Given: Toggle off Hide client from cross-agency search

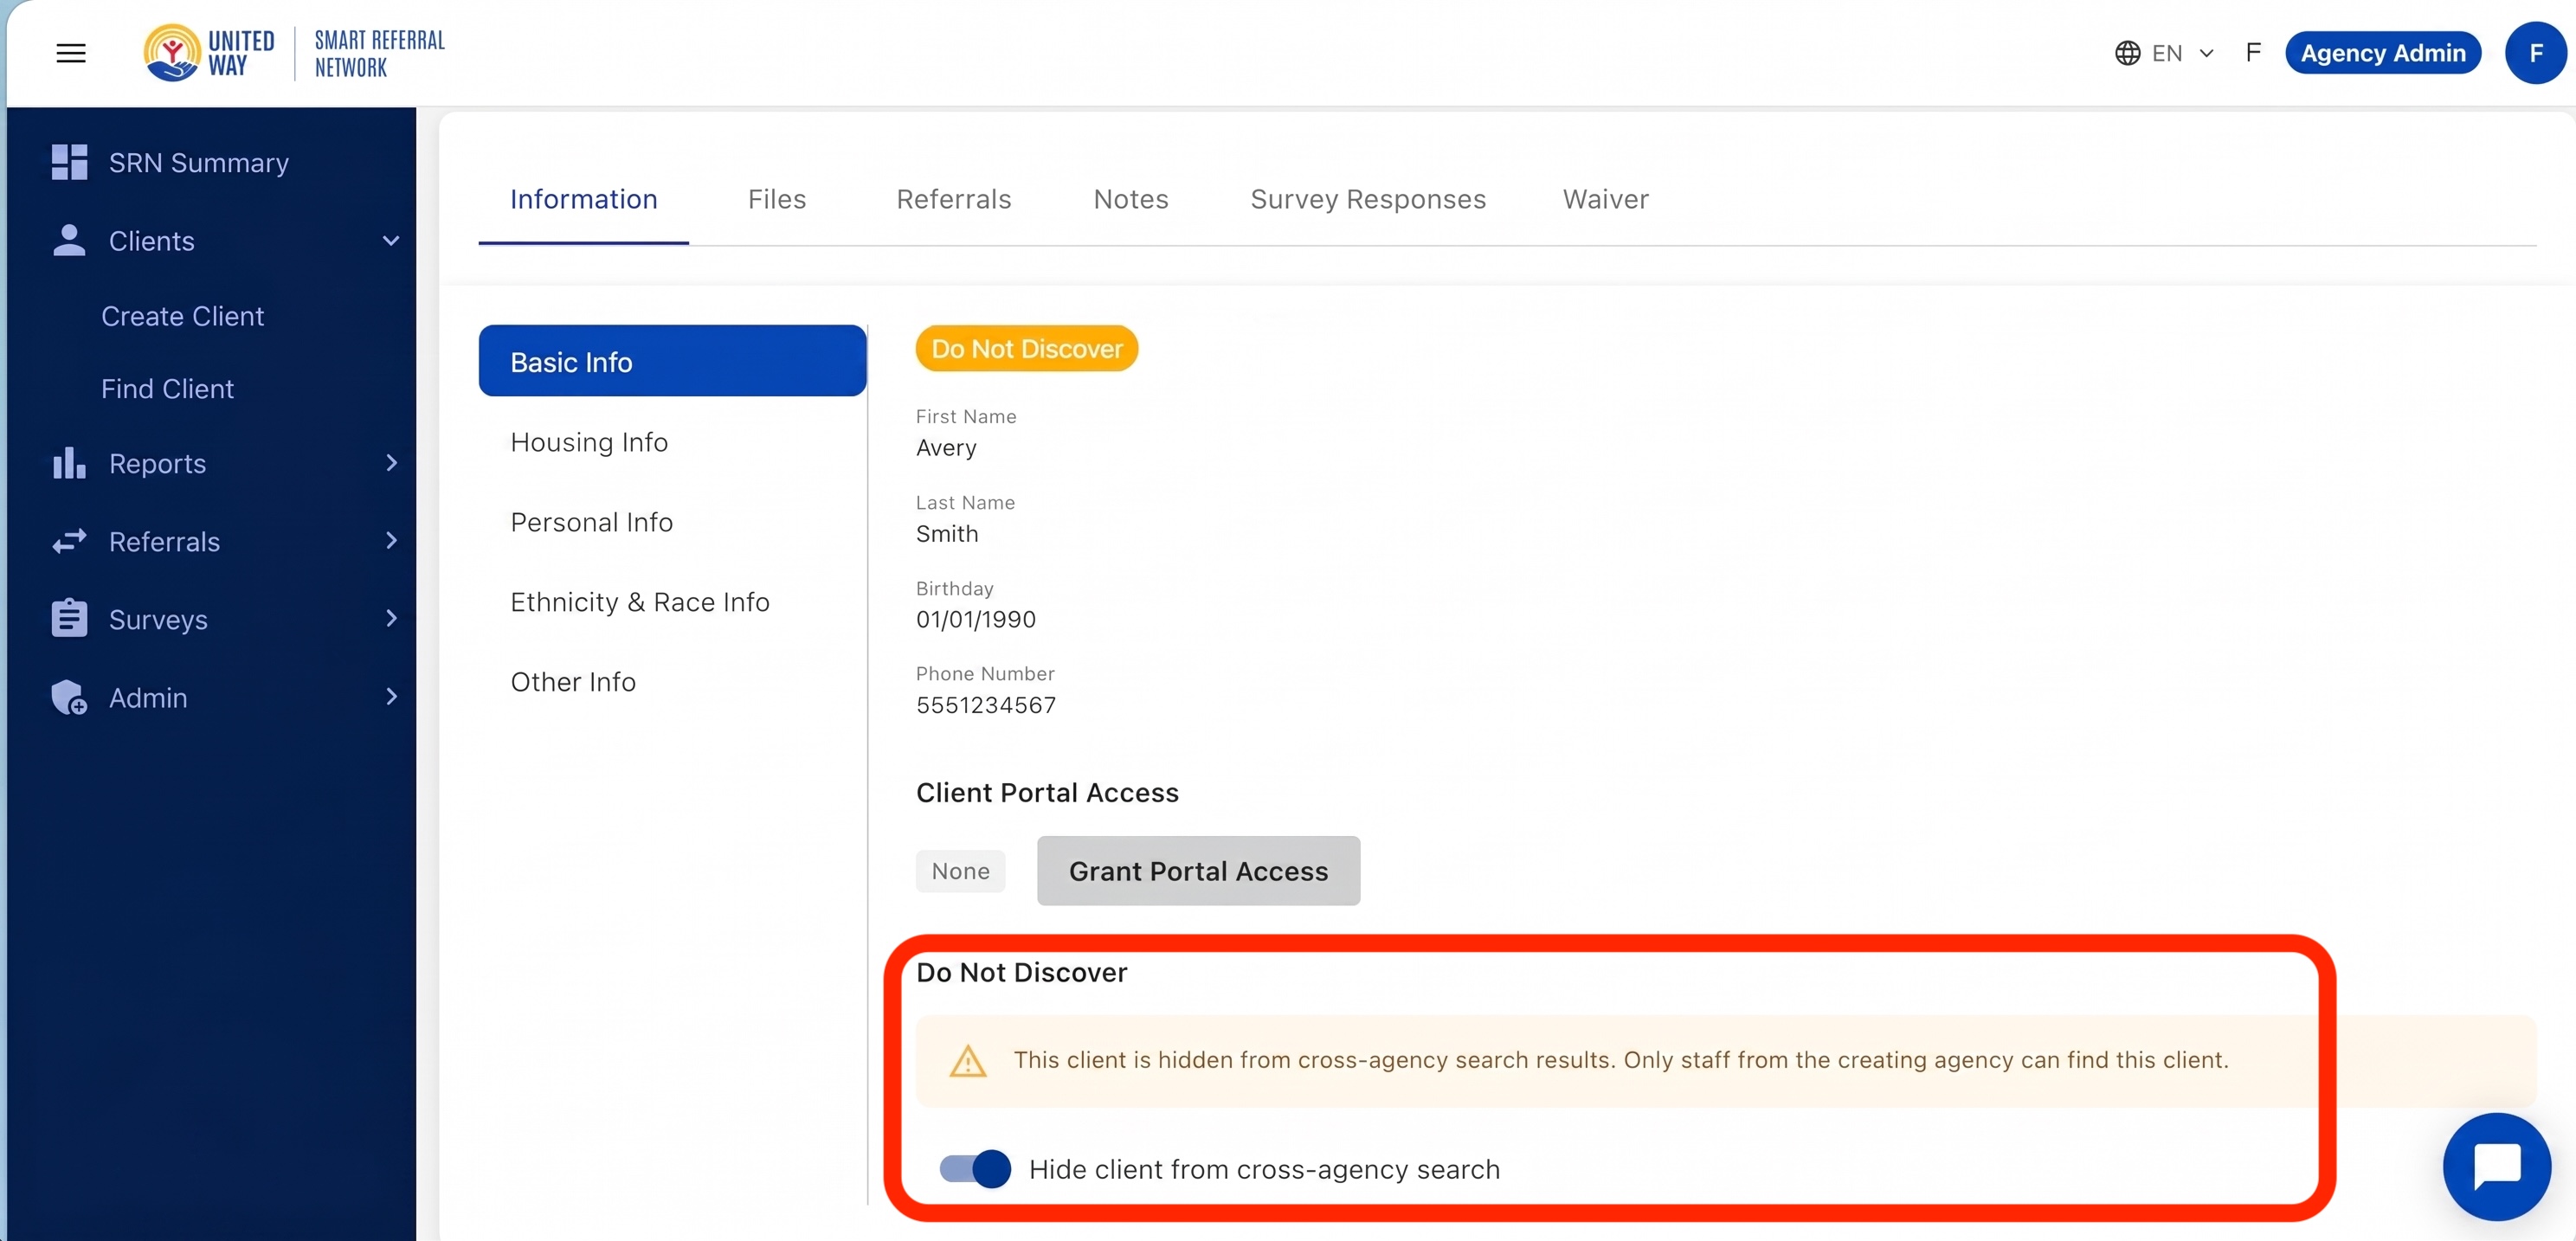Looking at the screenshot, I should (975, 1168).
